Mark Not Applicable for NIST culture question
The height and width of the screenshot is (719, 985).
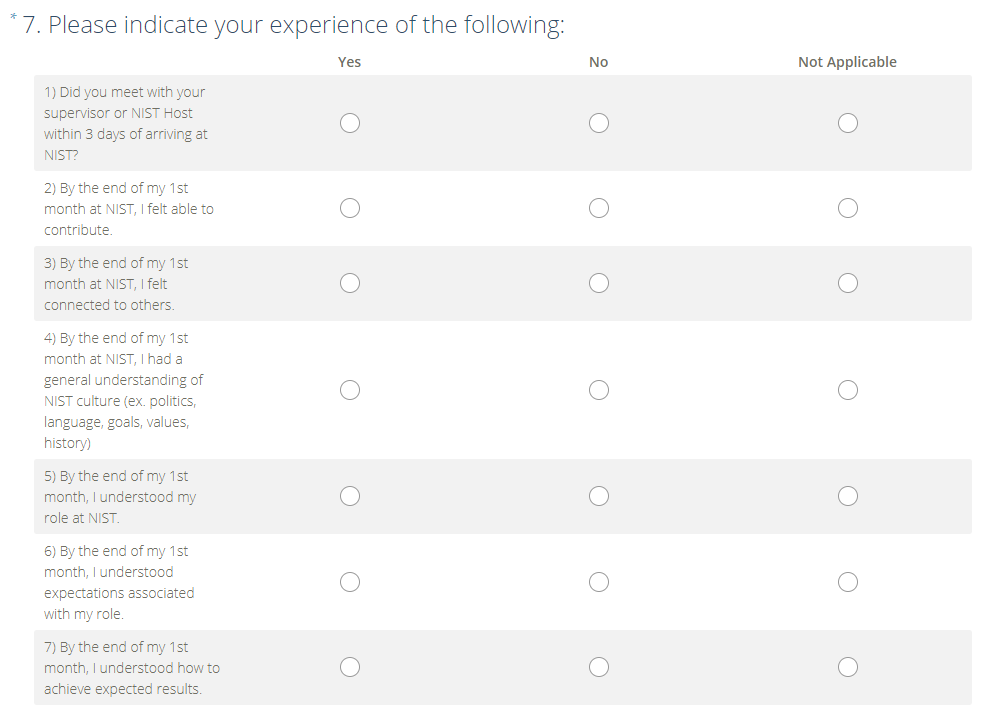848,390
